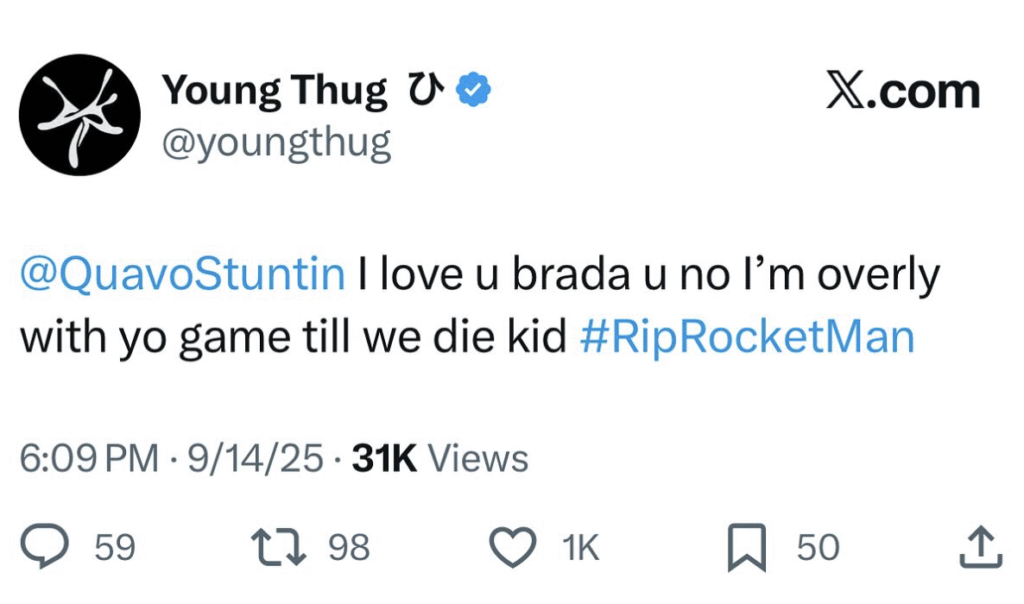Click the 1K likes count
This screenshot has width=1024, height=604.
click(580, 548)
